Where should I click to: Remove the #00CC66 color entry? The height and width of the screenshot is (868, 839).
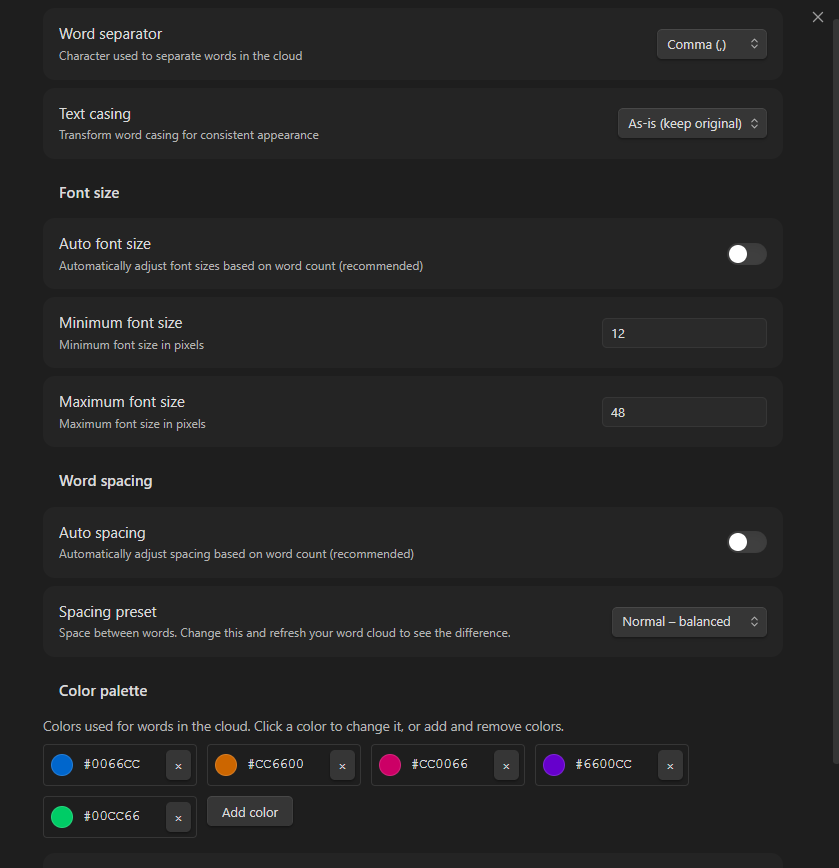coord(177,816)
